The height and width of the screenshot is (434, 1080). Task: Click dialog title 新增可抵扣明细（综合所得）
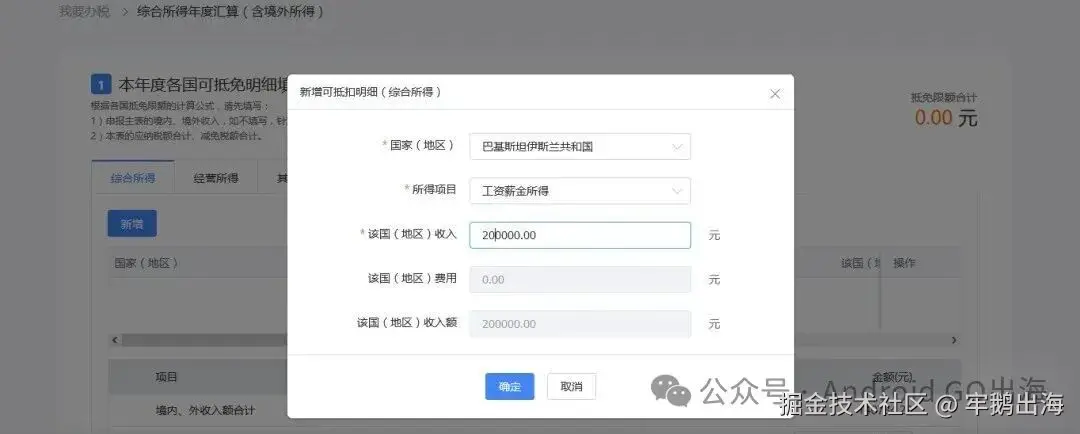(370, 92)
